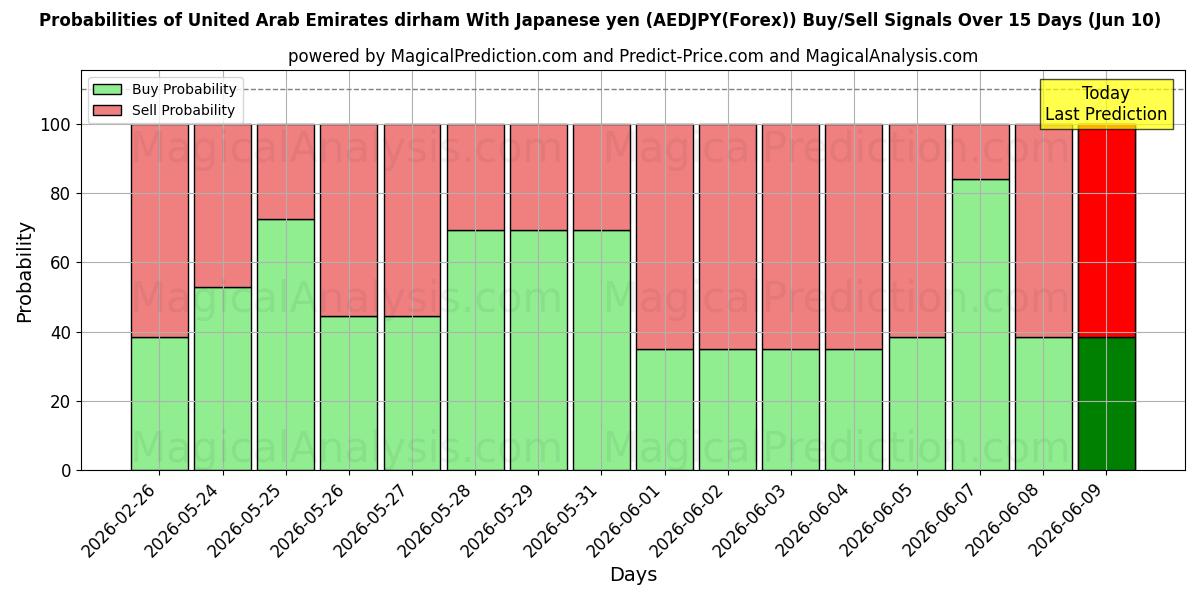
Task: Click the y-axis tick value 60
Action: coord(63,263)
